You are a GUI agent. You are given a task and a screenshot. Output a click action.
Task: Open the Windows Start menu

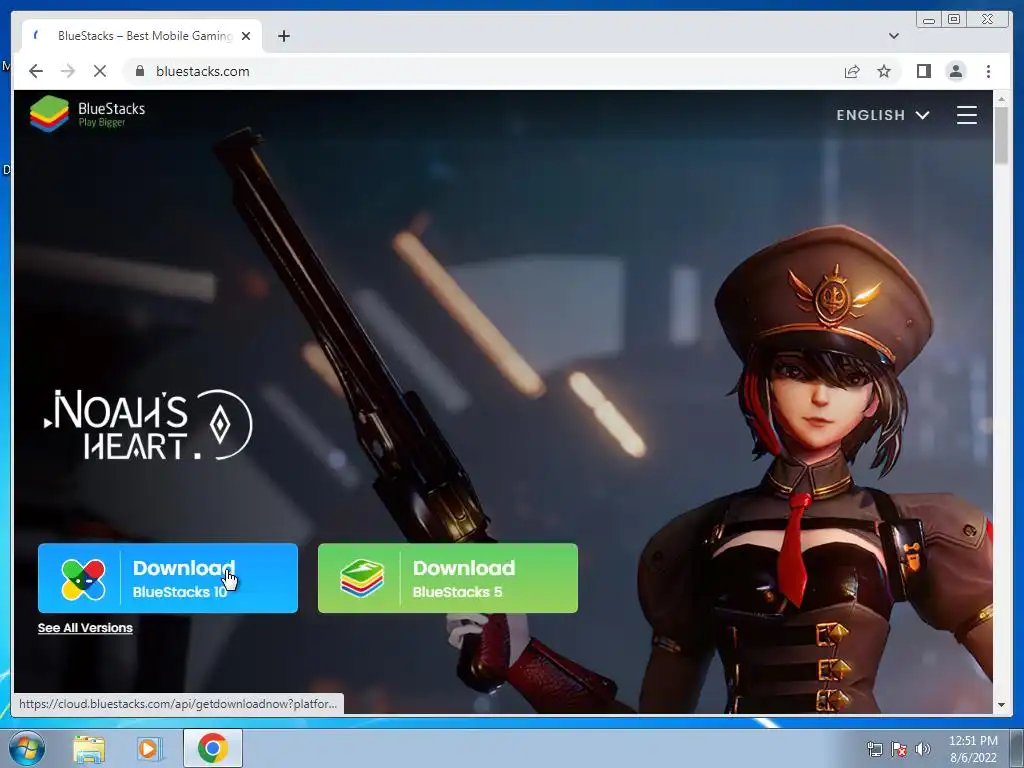pos(26,748)
